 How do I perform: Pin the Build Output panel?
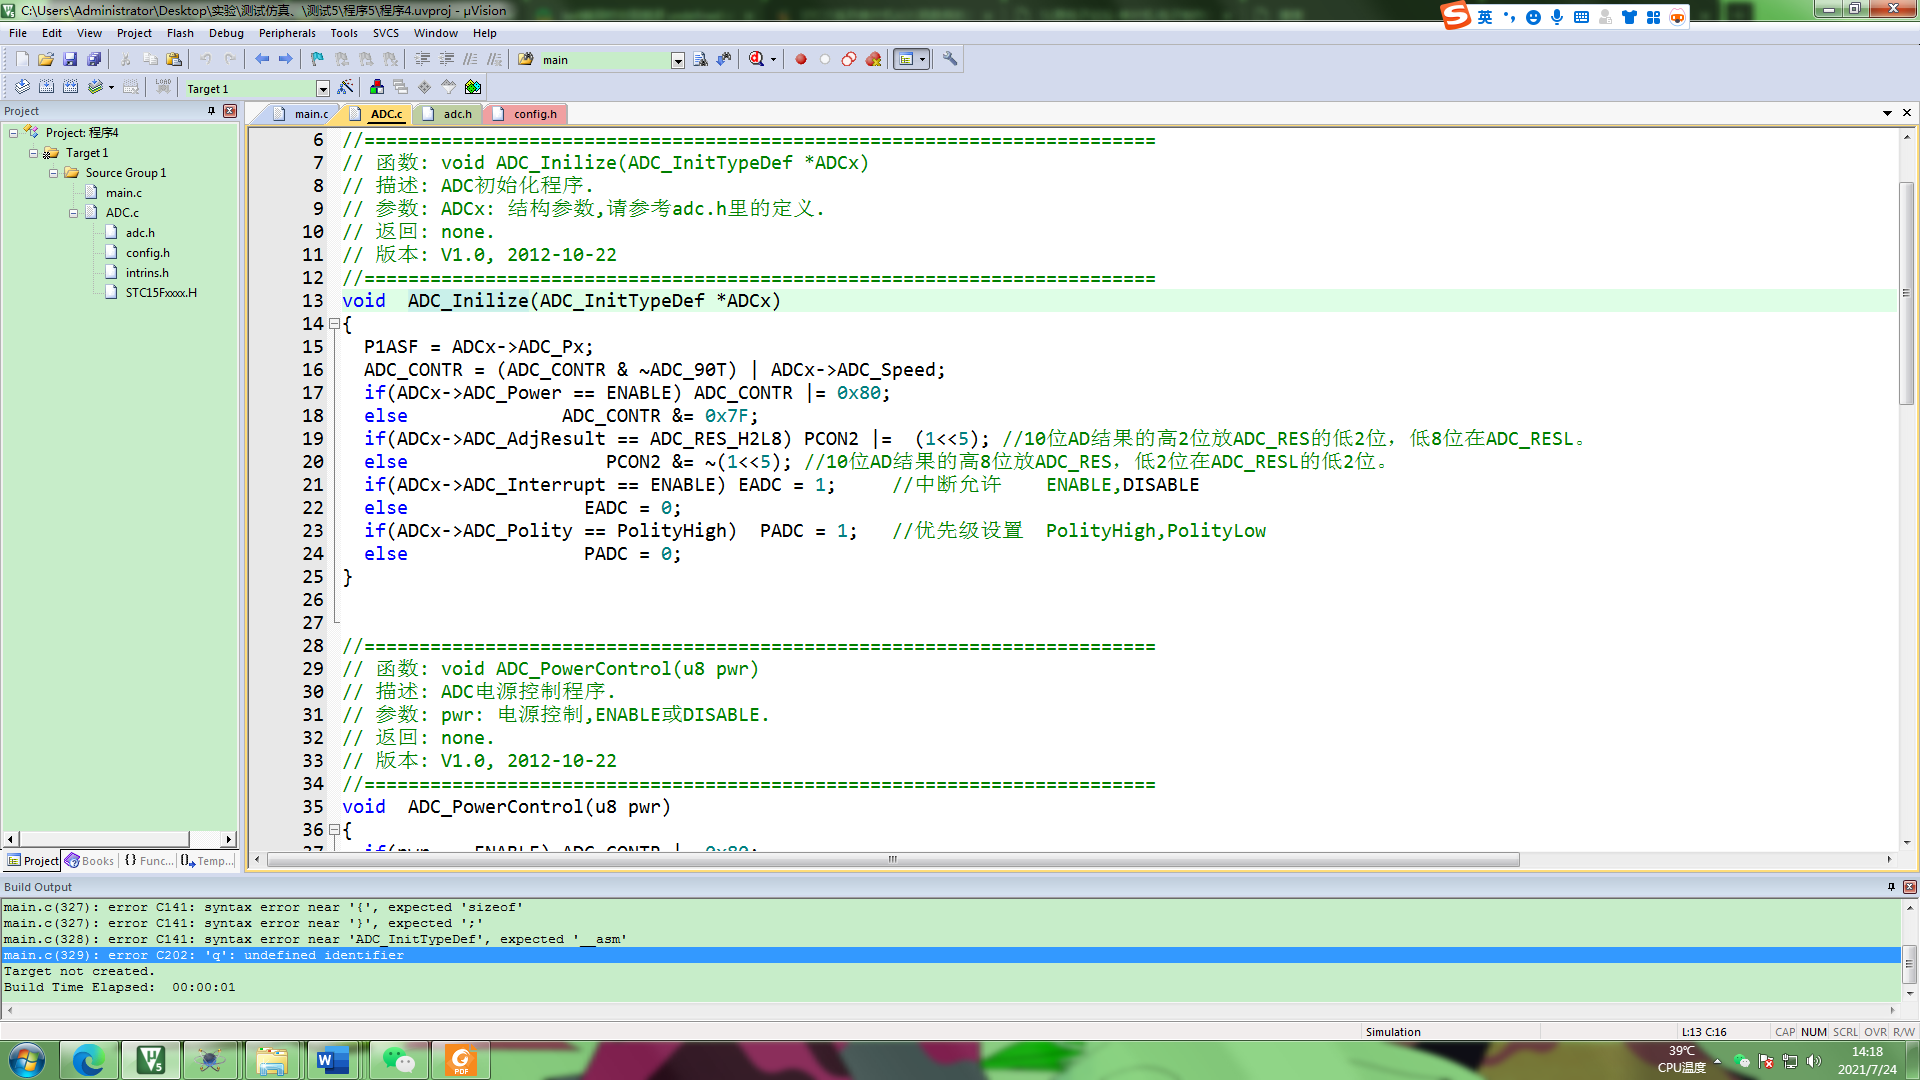coord(1891,887)
